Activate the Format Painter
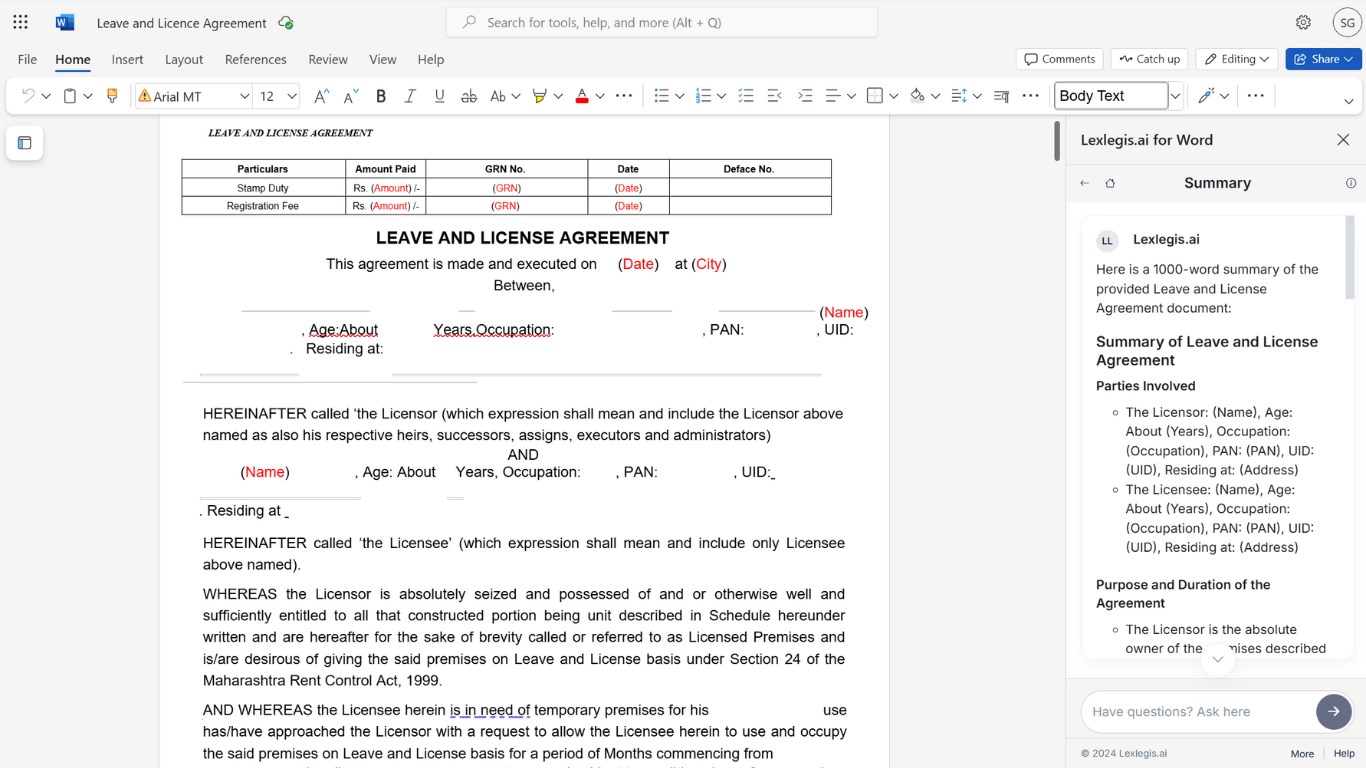 [x=112, y=96]
